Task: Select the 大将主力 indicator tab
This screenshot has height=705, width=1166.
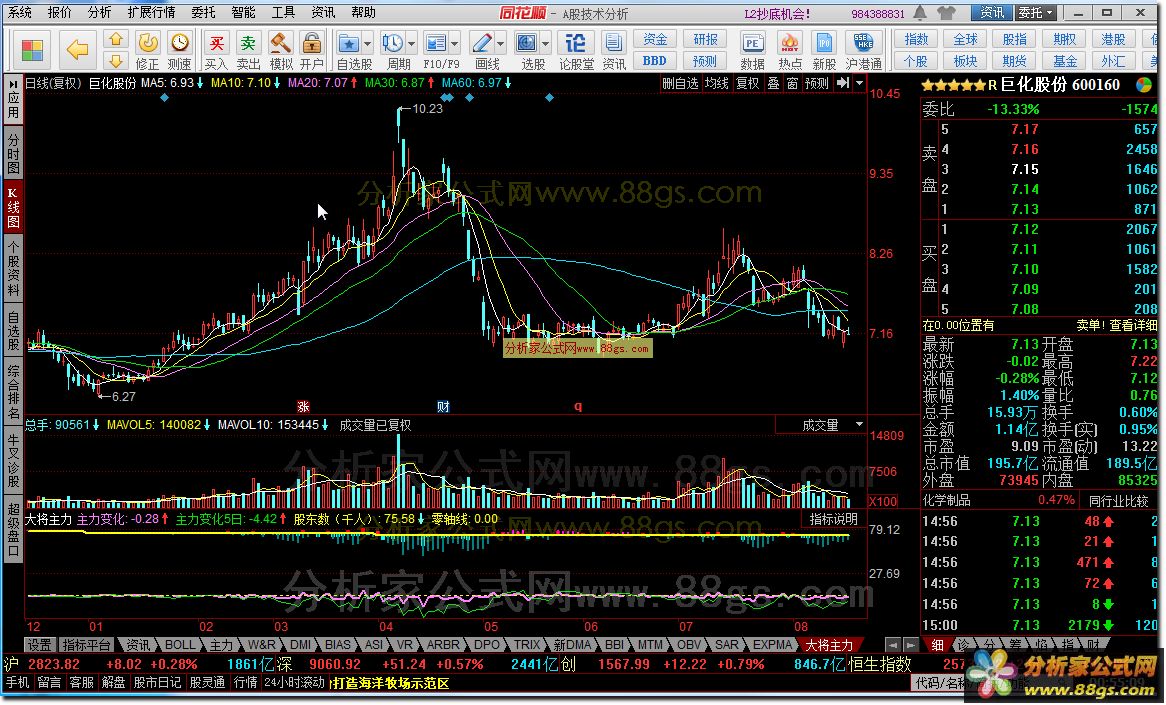Action: (x=829, y=645)
